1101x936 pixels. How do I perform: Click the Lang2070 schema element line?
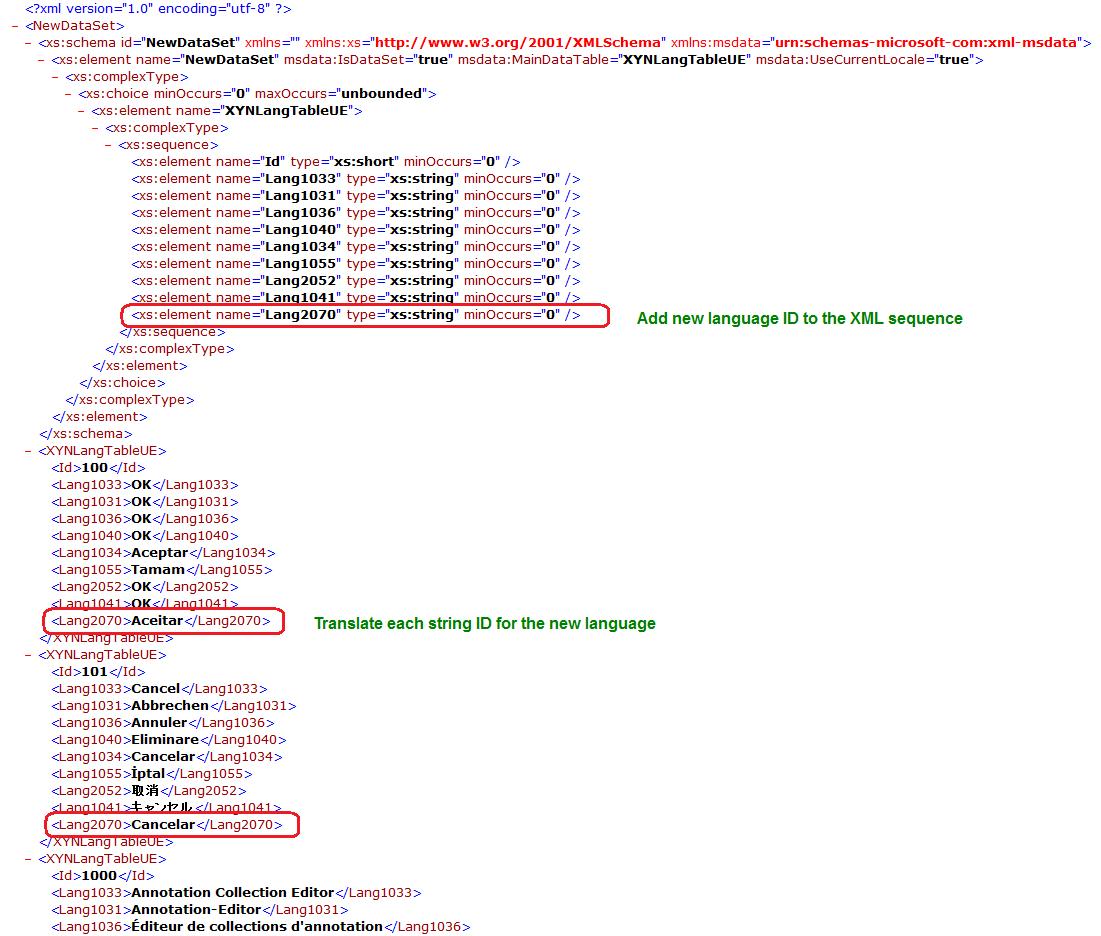pos(355,315)
